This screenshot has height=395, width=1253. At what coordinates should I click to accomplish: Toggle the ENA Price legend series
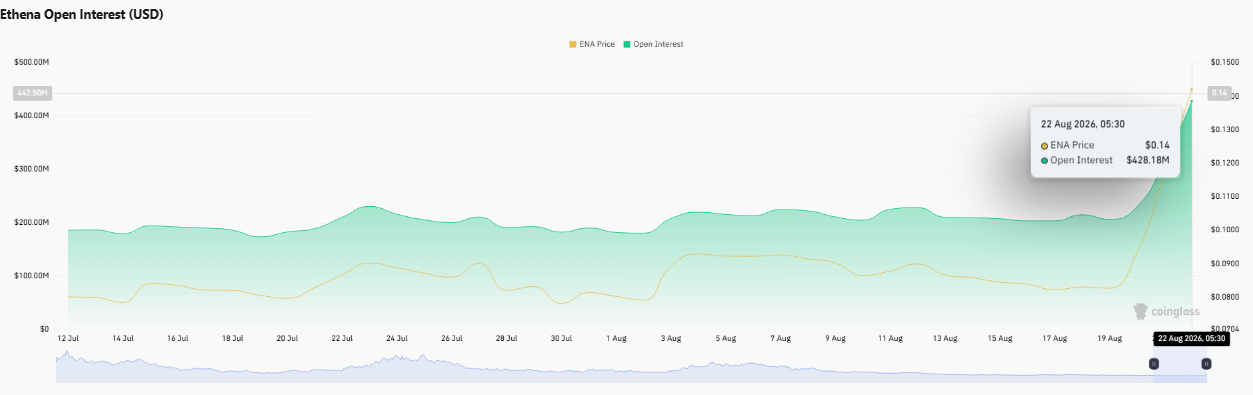(x=591, y=44)
